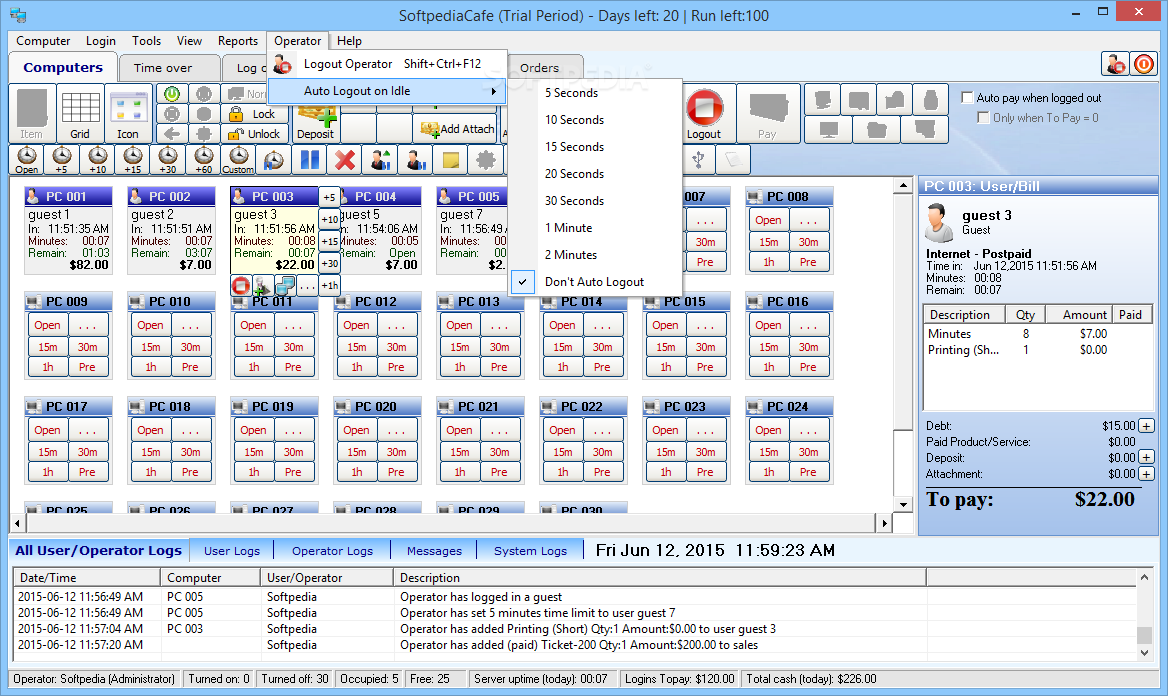
Task: Expand Auto Logout on Idle submenu
Action: (387, 91)
